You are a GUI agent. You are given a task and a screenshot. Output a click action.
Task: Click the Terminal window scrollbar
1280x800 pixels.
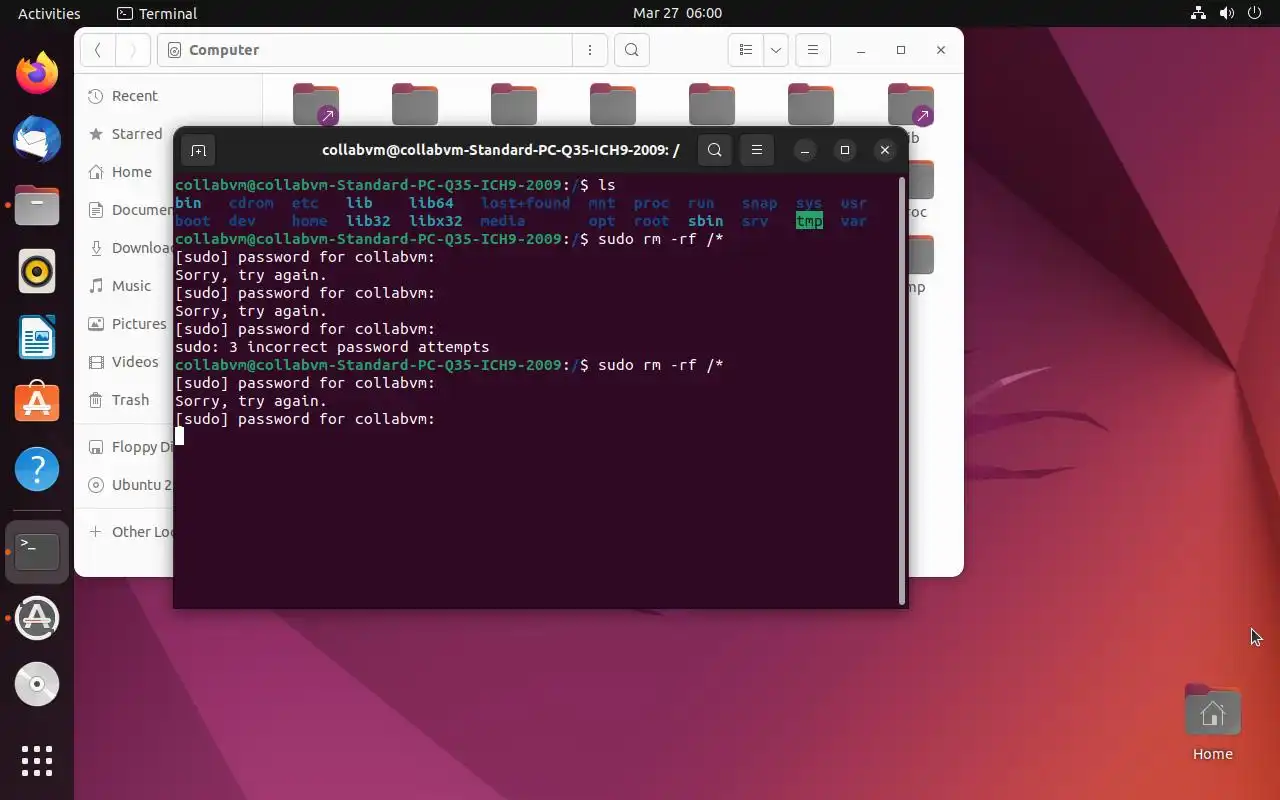point(902,390)
